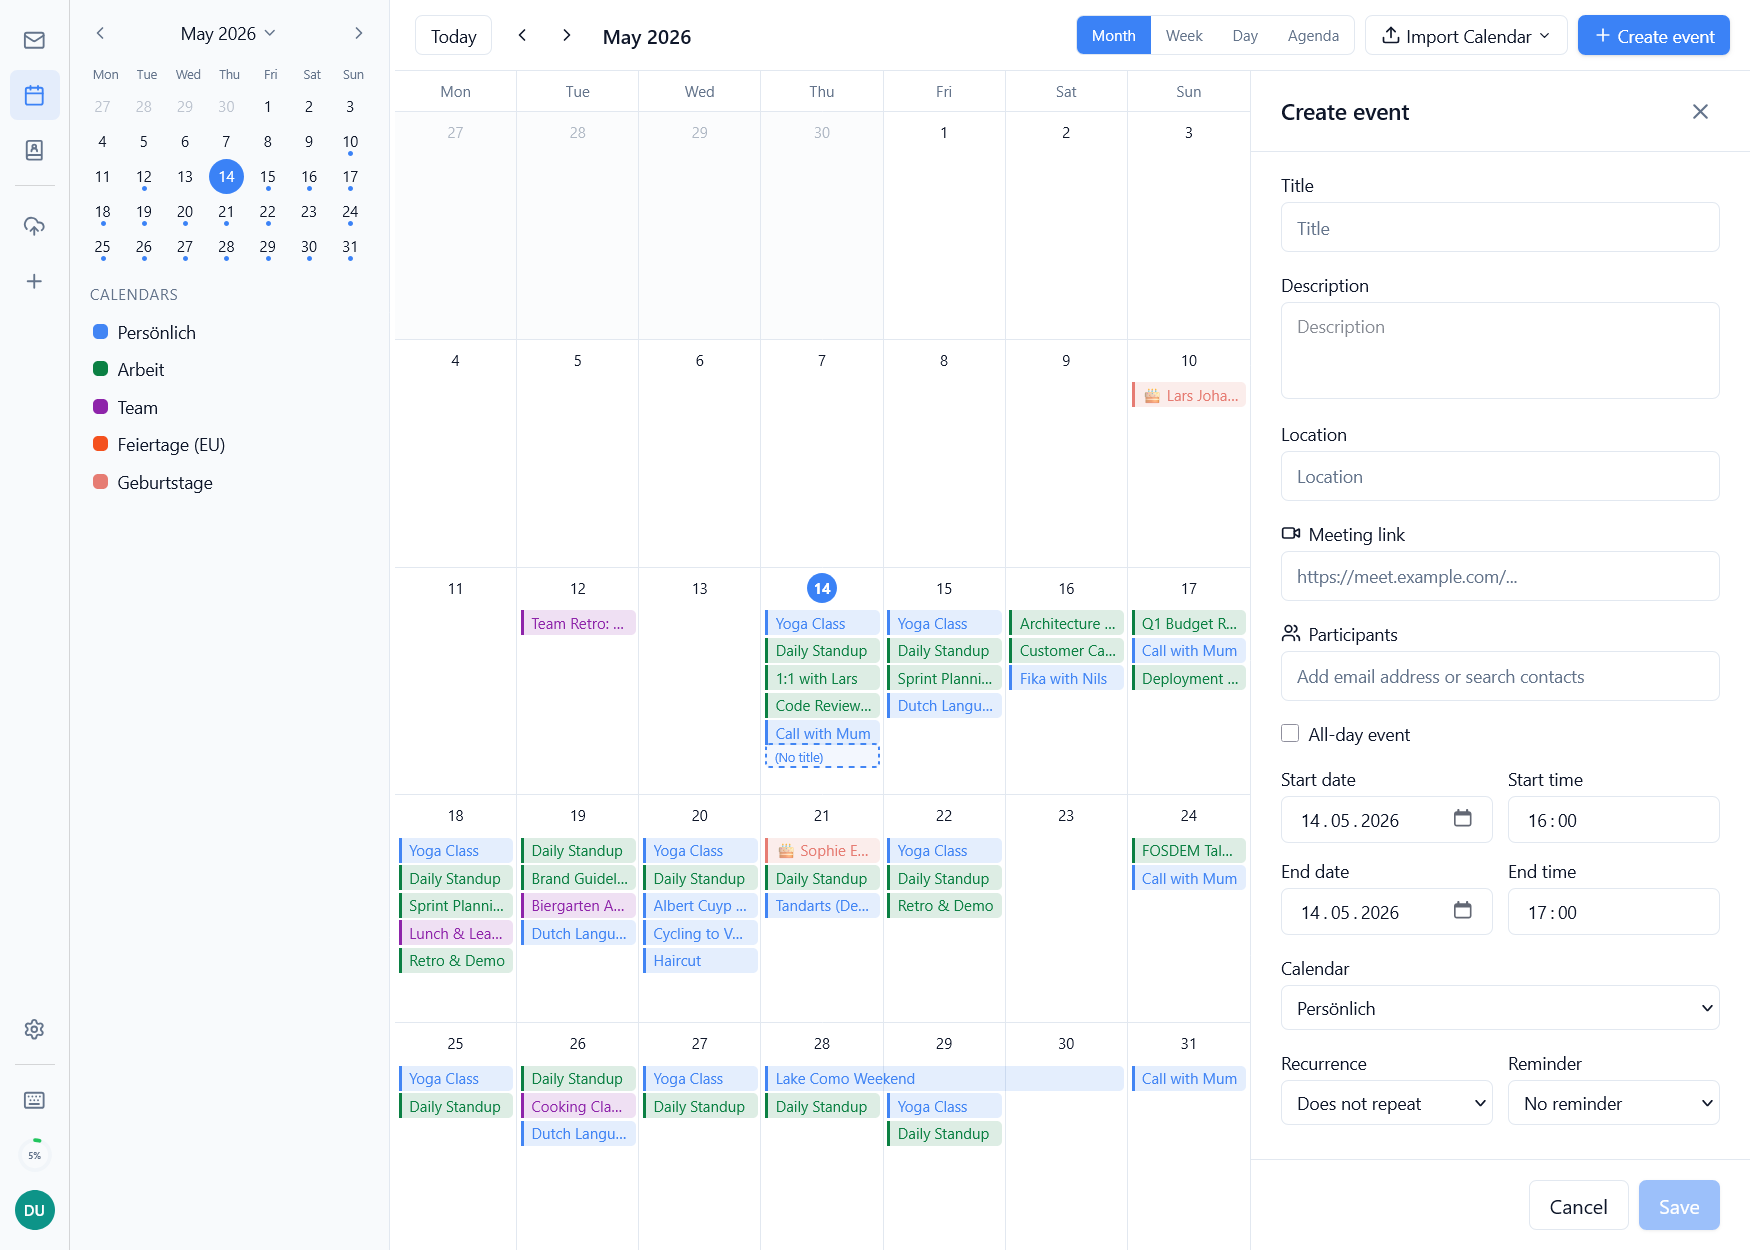Open the Mail icon in sidebar
The height and width of the screenshot is (1250, 1750).
pyautogui.click(x=34, y=40)
